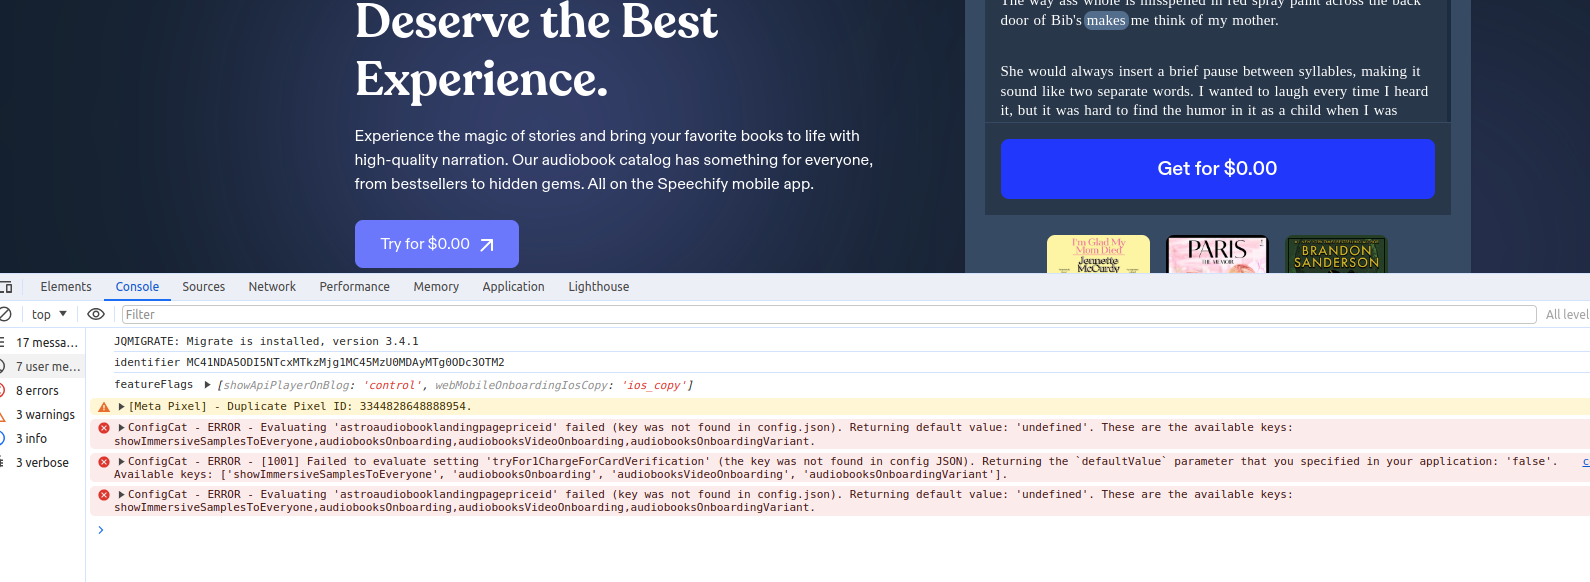Open the Lighthouse tab

599,287
